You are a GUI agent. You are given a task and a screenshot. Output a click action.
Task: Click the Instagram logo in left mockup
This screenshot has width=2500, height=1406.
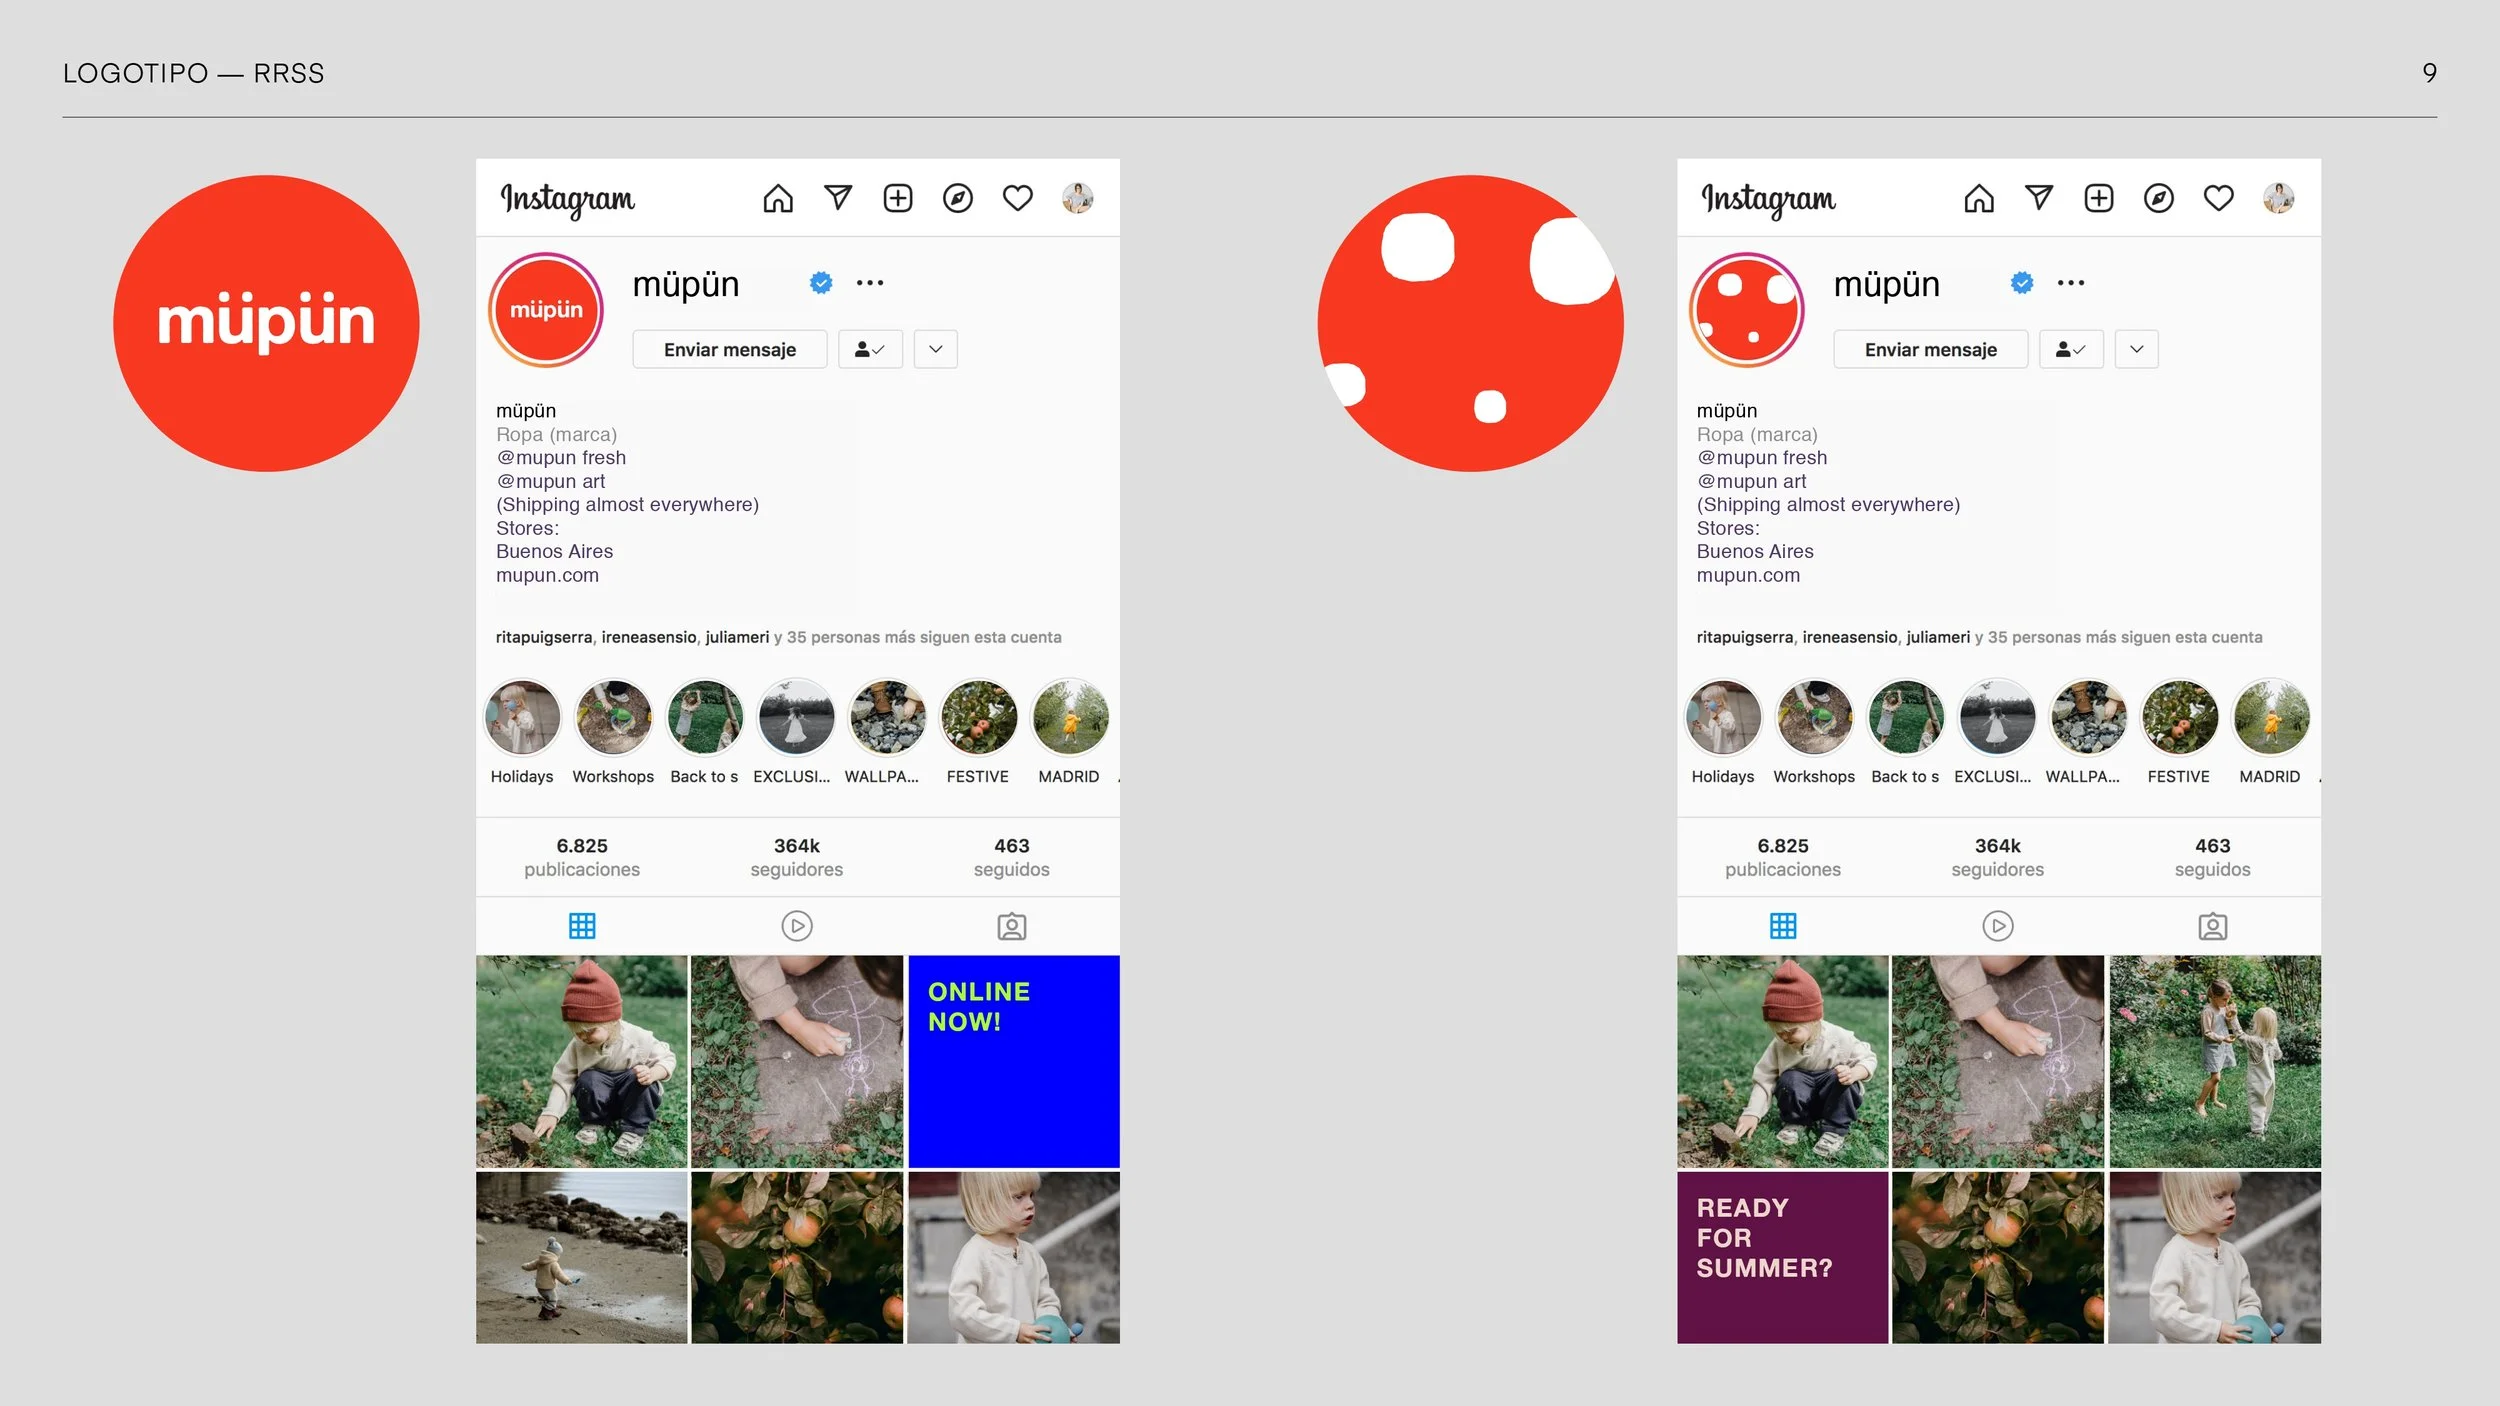pos(567,200)
